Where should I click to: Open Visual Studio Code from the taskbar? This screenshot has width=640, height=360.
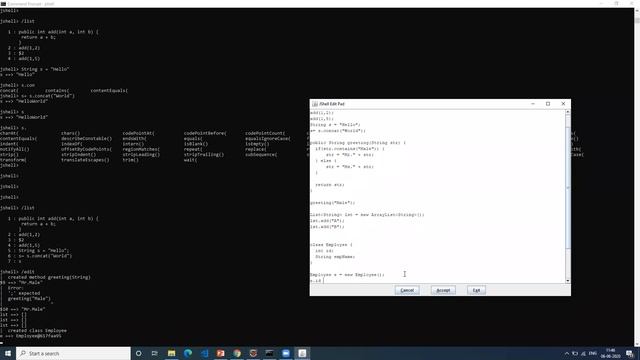(x=204, y=353)
